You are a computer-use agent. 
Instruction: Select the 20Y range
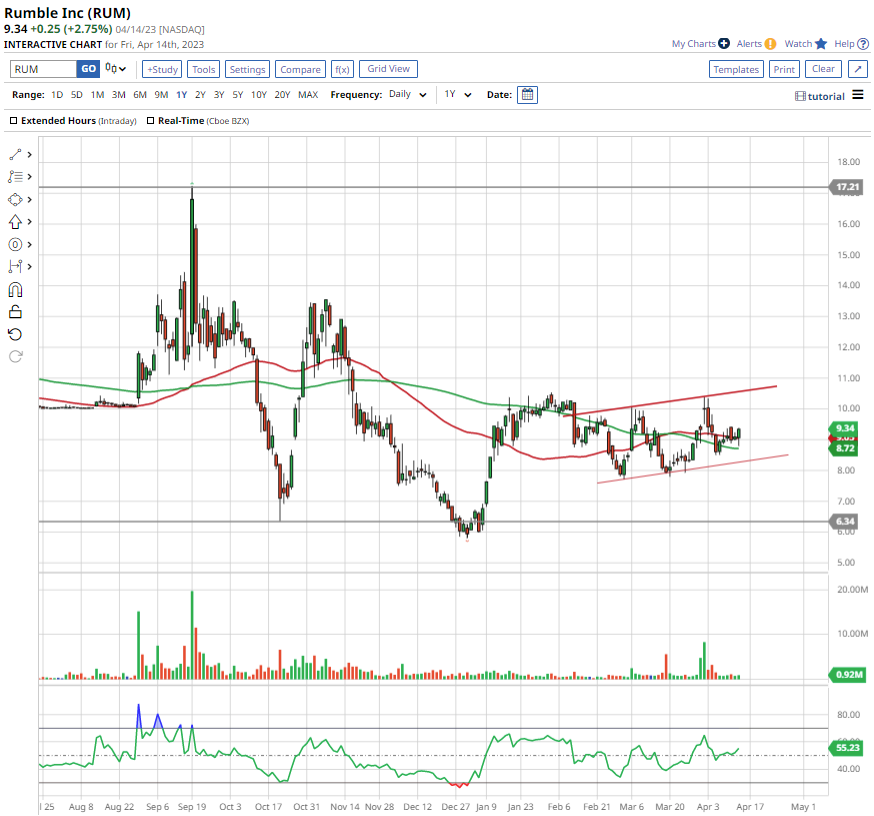pos(282,95)
